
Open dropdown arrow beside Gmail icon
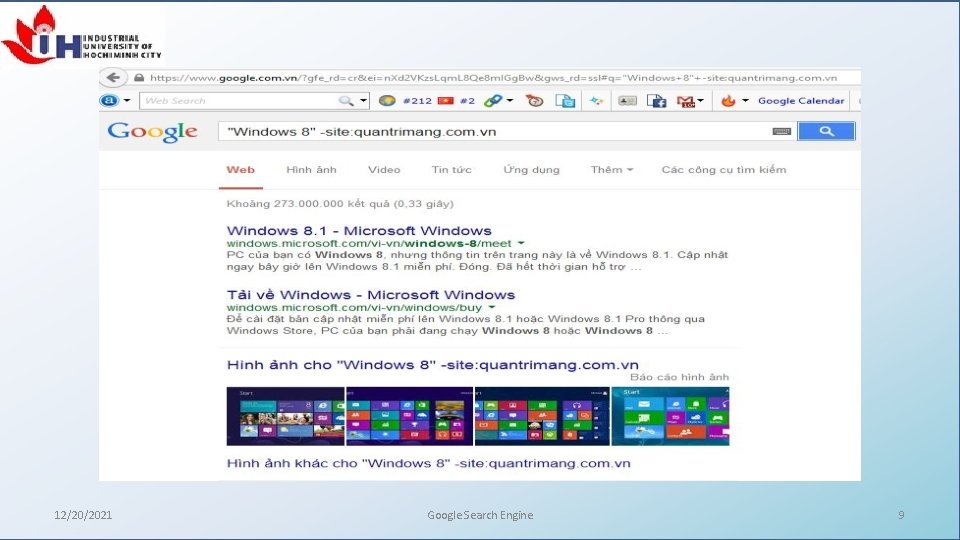(700, 100)
